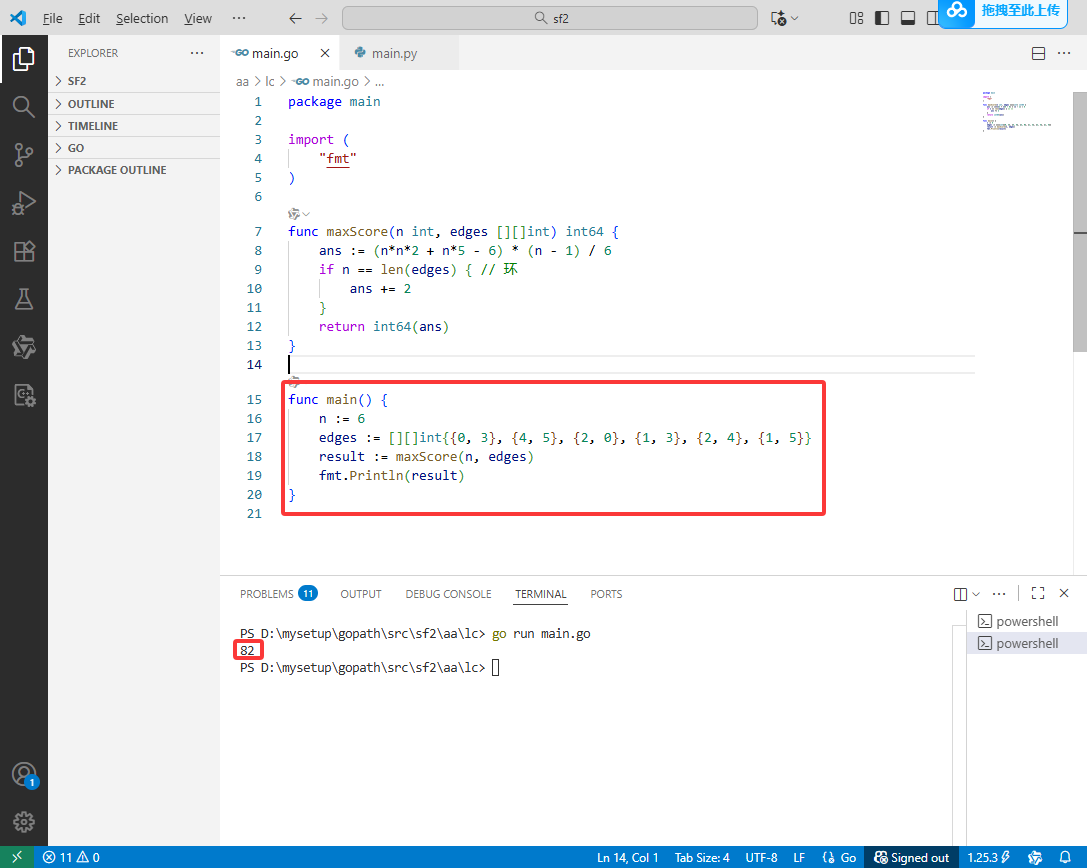This screenshot has width=1087, height=868.
Task: Open the Source Control view
Action: pyautogui.click(x=24, y=155)
